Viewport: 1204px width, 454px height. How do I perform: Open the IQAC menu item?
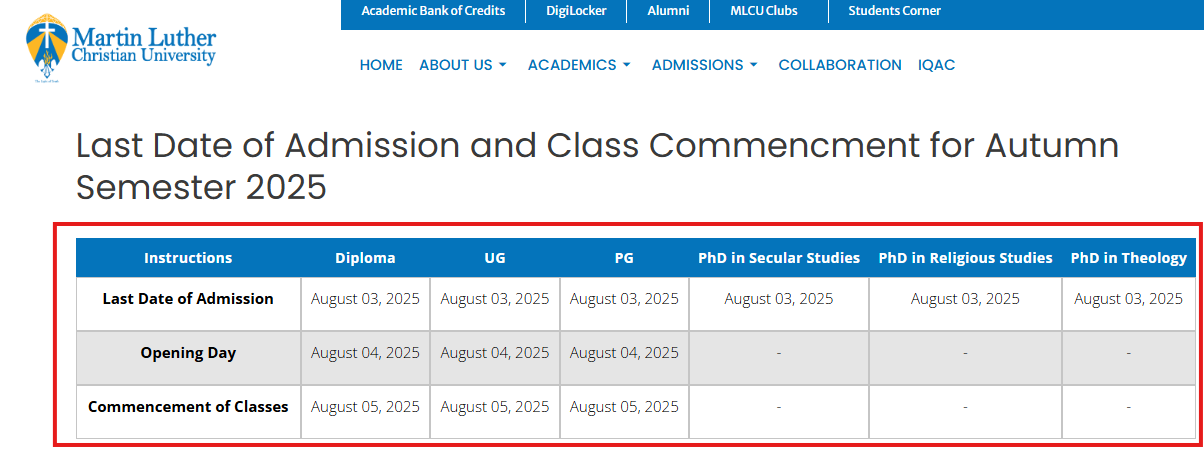point(937,65)
